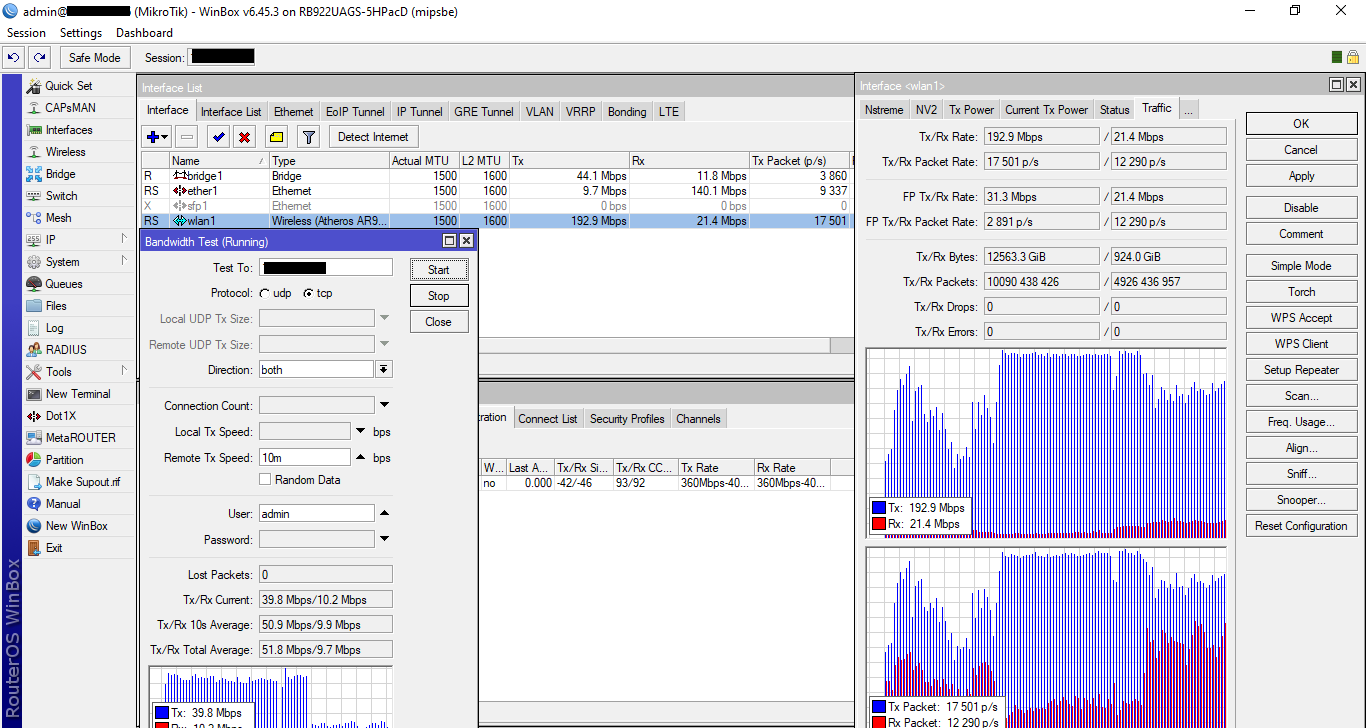The width and height of the screenshot is (1366, 728).
Task: Expand the Local Tx Speed arrow
Action: 361,432
